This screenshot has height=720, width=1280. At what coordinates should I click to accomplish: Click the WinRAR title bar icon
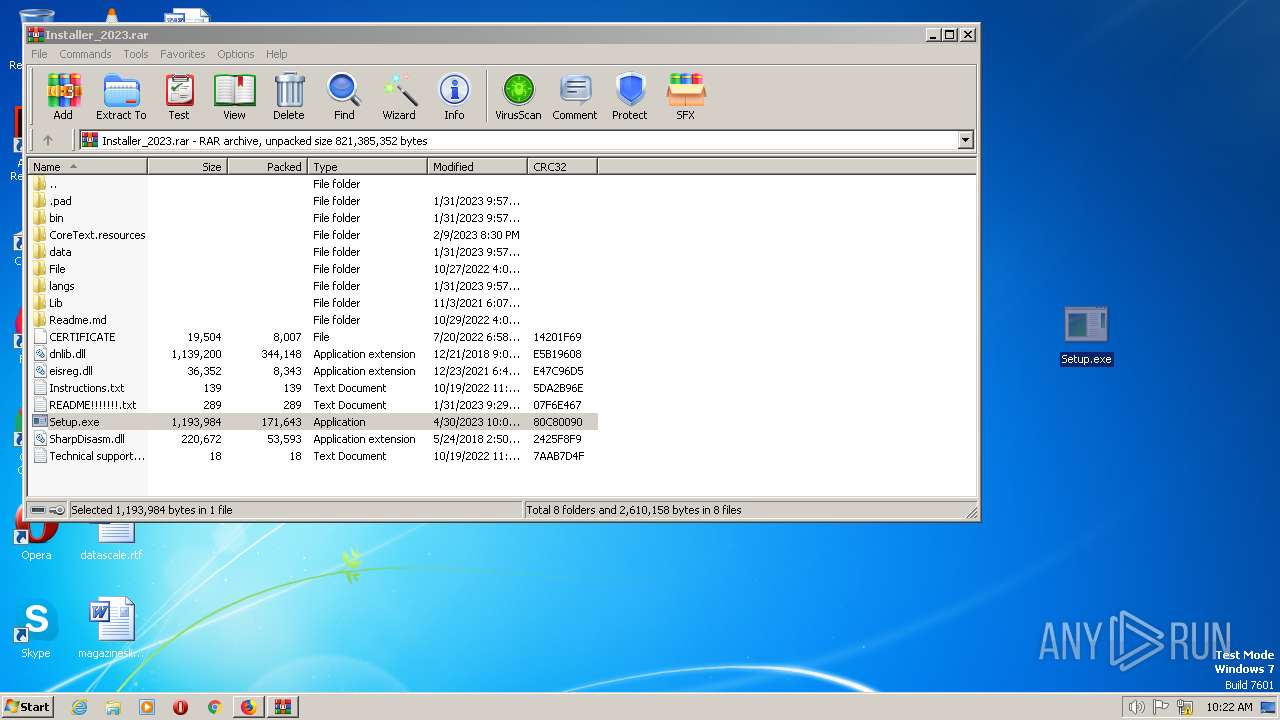tap(35, 34)
